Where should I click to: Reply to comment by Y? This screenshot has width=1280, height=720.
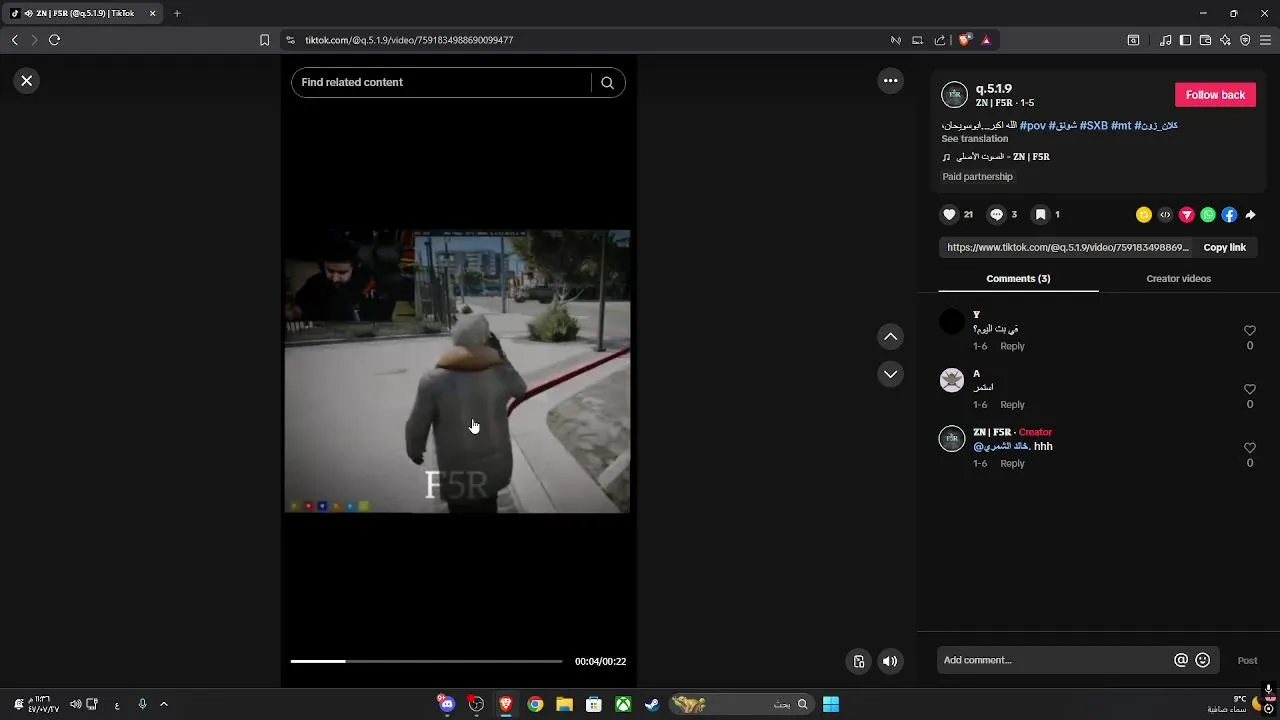point(1012,347)
